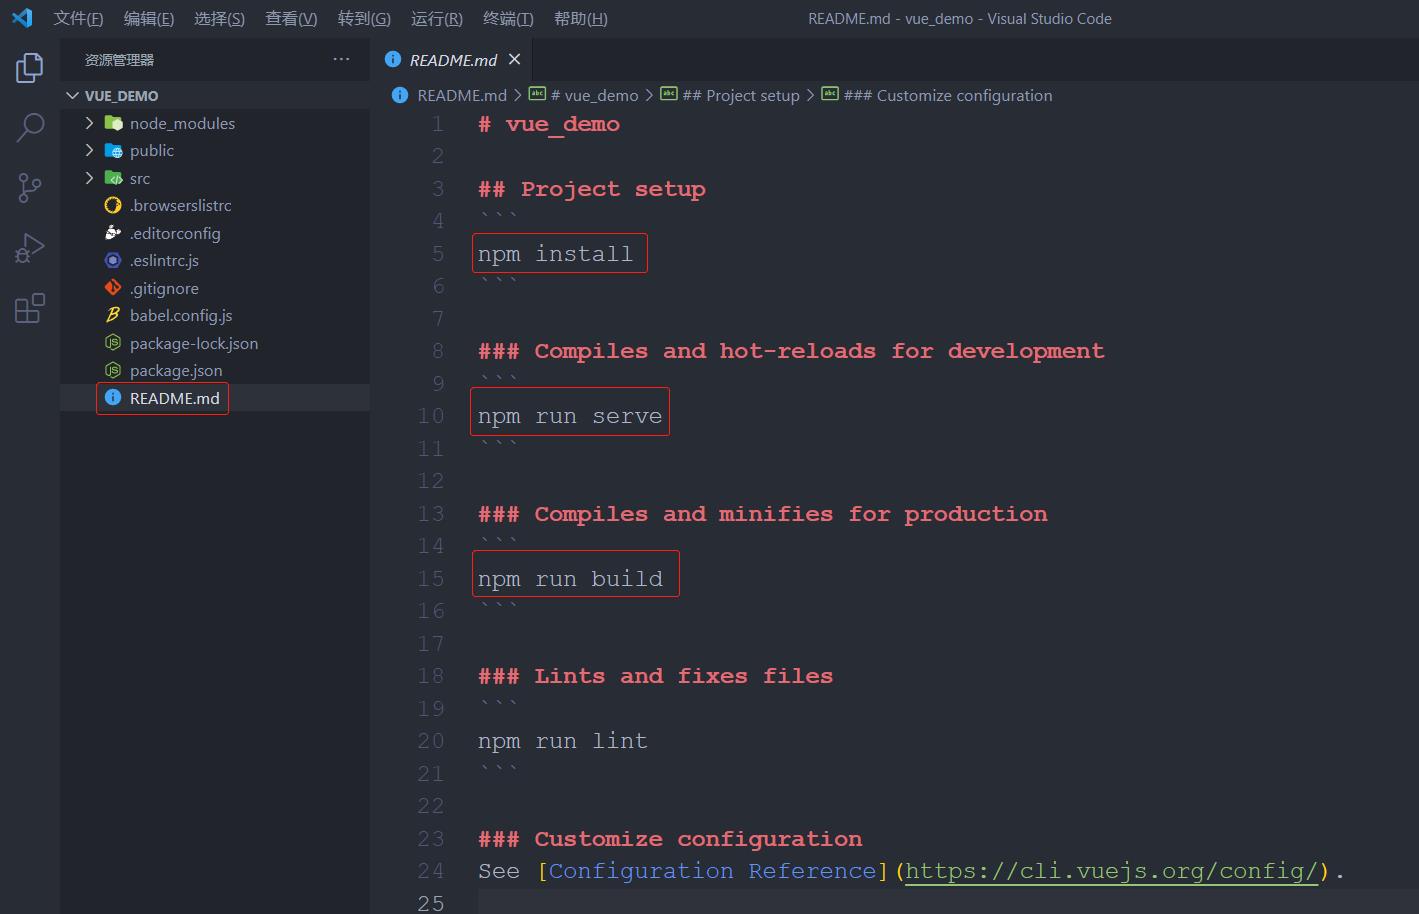
Task: Open the Source Control view icon
Action: [x=30, y=188]
